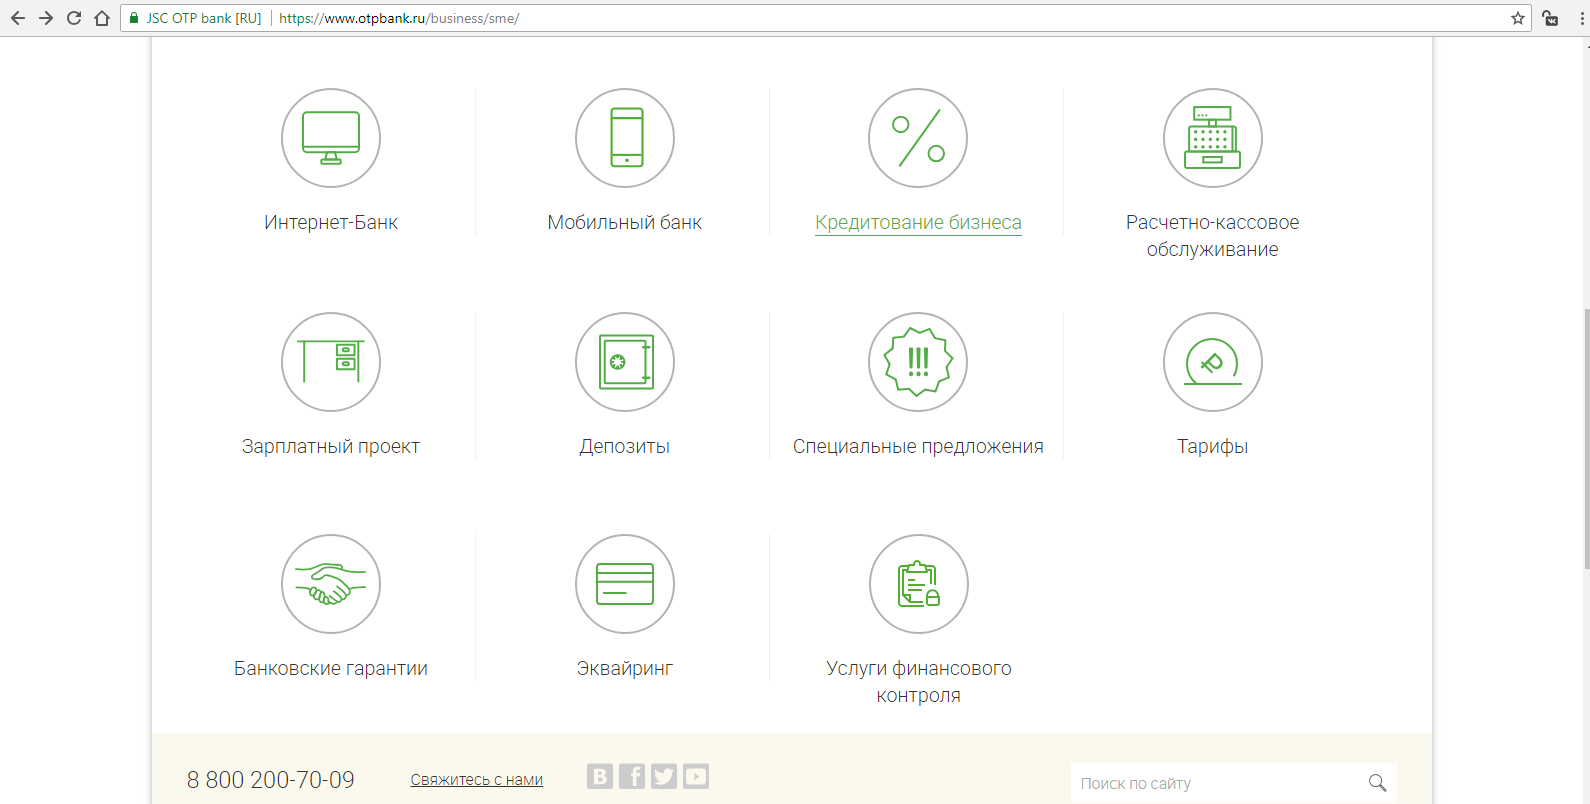Open the Twitter social icon in footer

664,776
